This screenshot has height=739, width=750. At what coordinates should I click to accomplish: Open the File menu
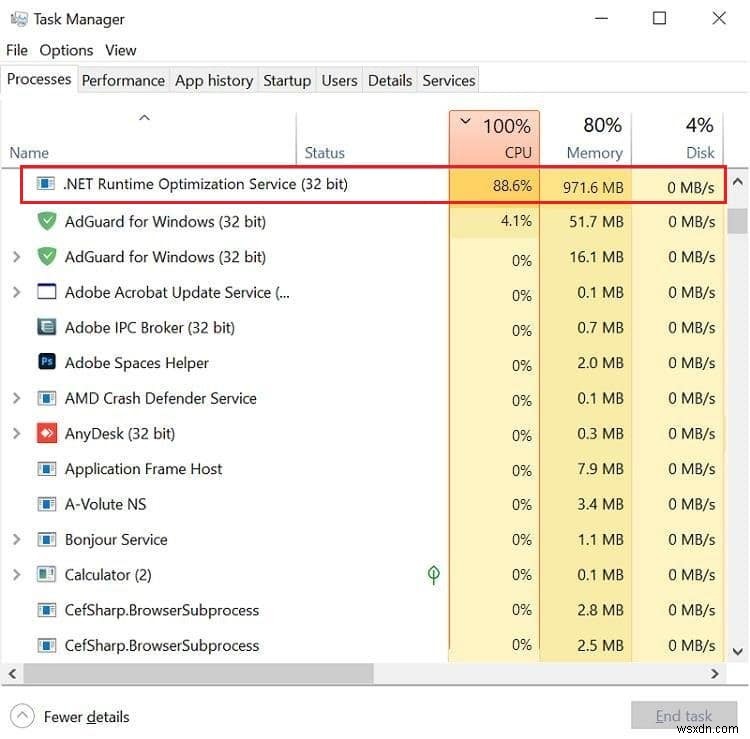point(17,50)
